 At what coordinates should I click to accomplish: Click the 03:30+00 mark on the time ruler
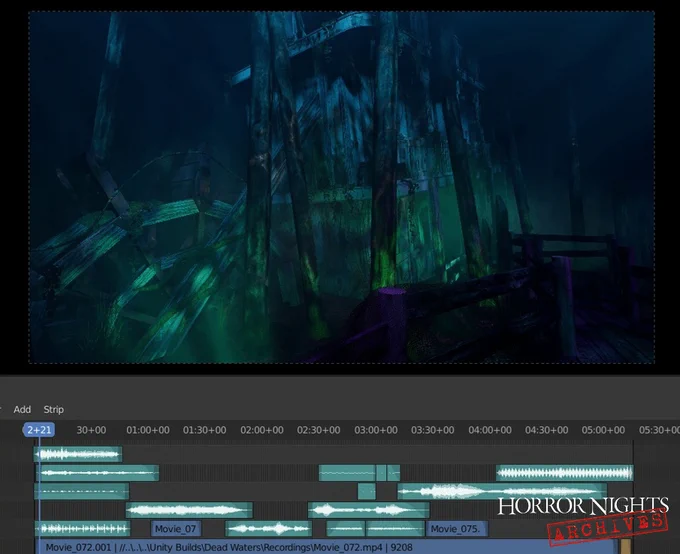pos(433,430)
